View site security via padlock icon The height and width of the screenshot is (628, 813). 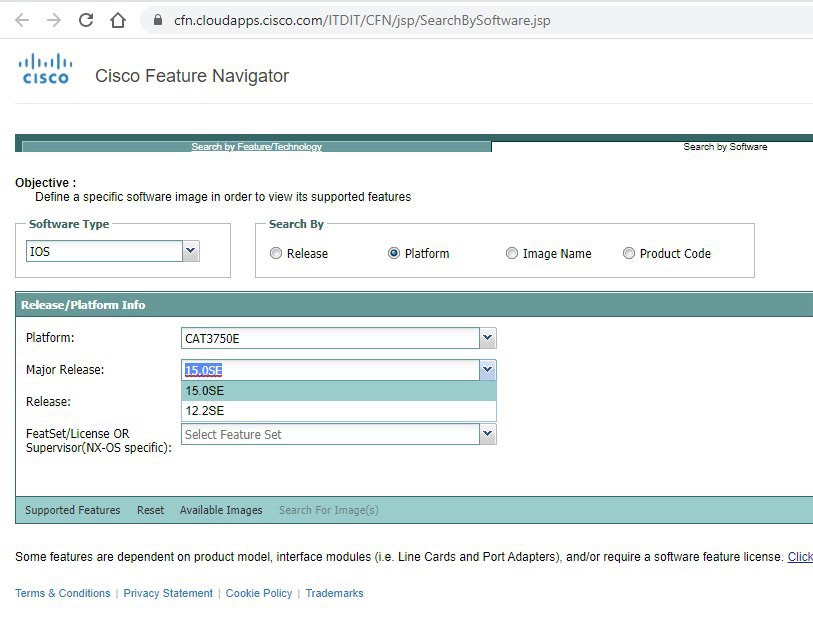point(158,20)
